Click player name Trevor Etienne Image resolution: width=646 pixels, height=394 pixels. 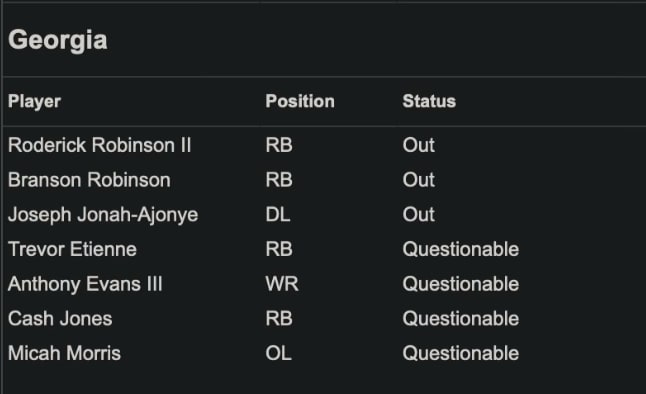(72, 249)
